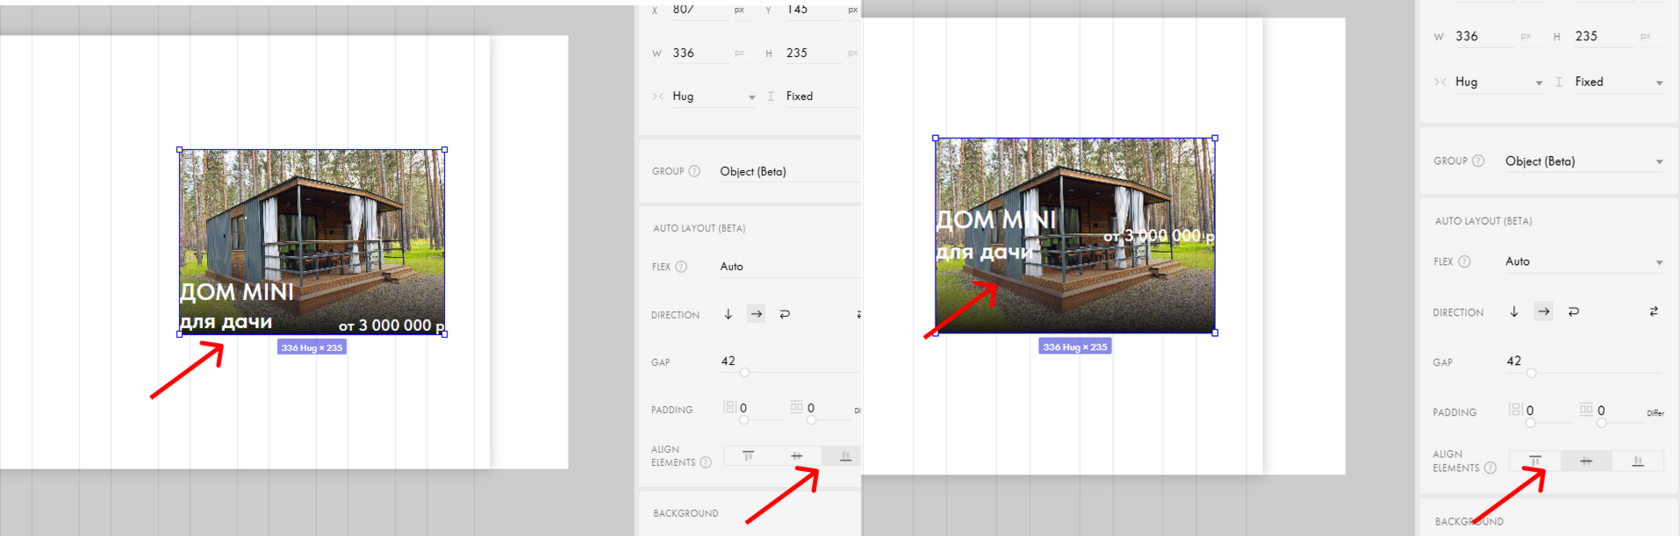The image size is (1680, 536).
Task: Enable wrap direction icon in left screenshot panel
Action: point(785,314)
